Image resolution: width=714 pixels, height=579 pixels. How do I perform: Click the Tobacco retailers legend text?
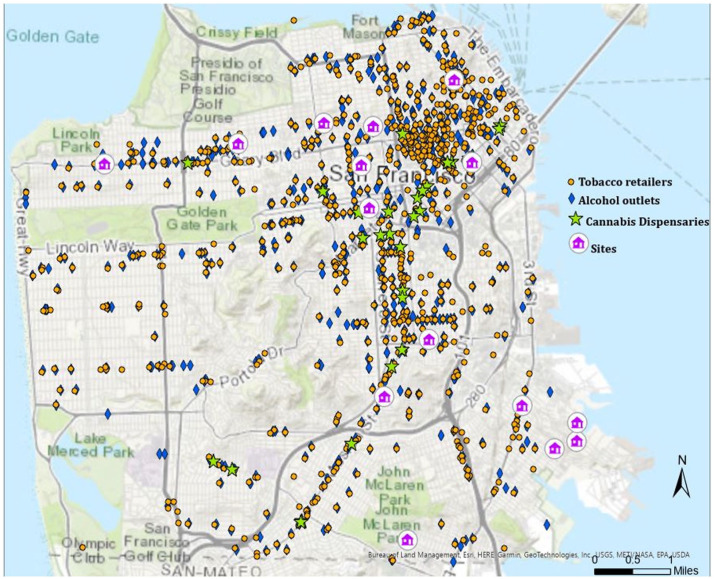click(x=626, y=183)
